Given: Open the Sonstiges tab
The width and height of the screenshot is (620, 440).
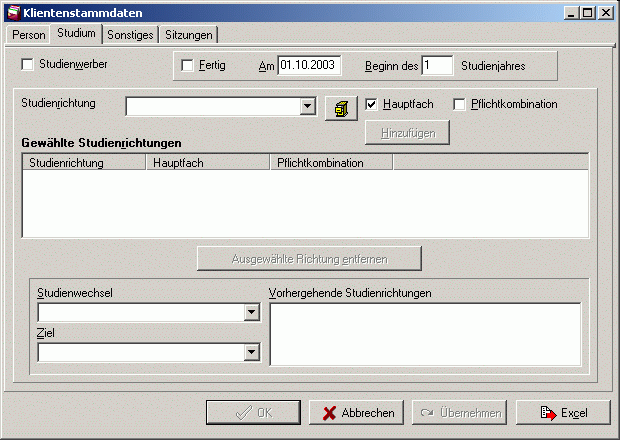Looking at the screenshot, I should (130, 35).
